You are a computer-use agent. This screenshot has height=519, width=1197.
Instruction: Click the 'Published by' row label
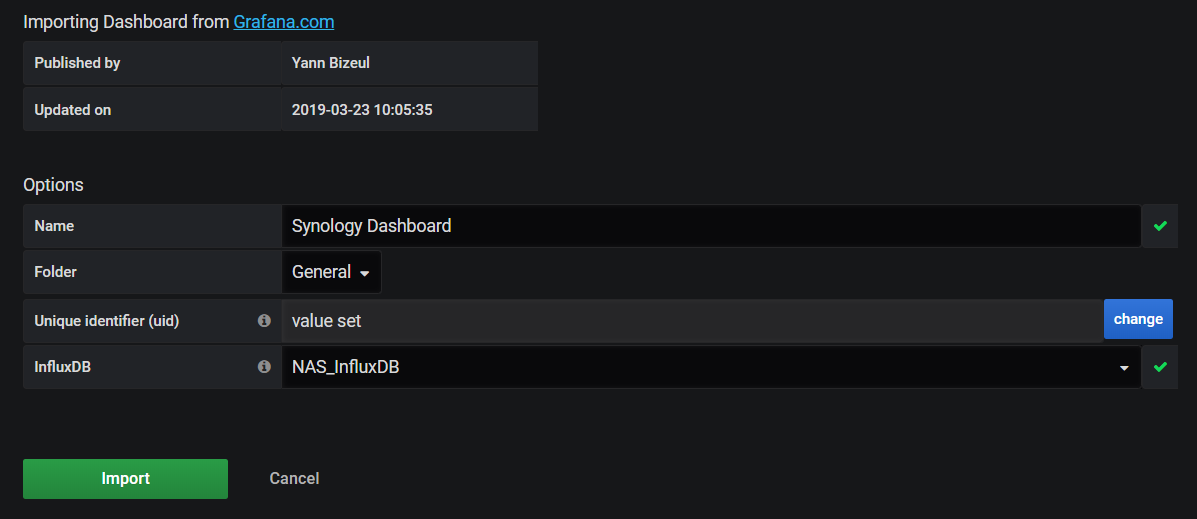pyautogui.click(x=77, y=63)
